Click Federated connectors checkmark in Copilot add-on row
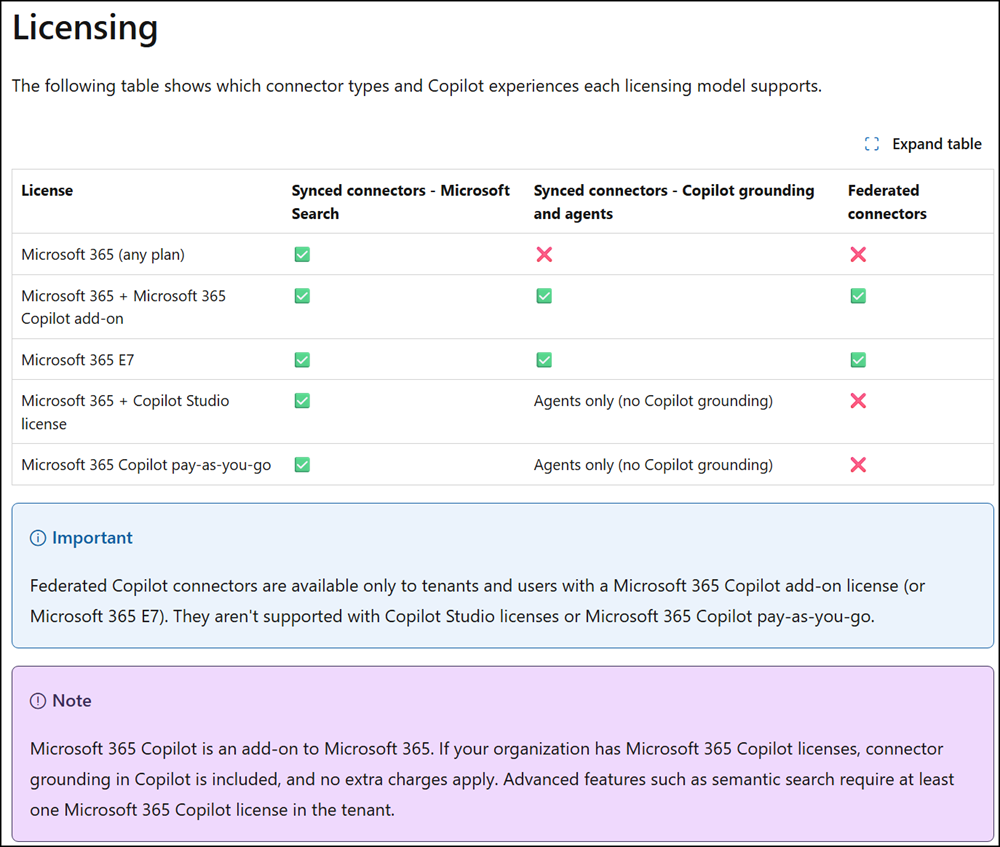Image resolution: width=1000 pixels, height=847 pixels. click(x=858, y=296)
